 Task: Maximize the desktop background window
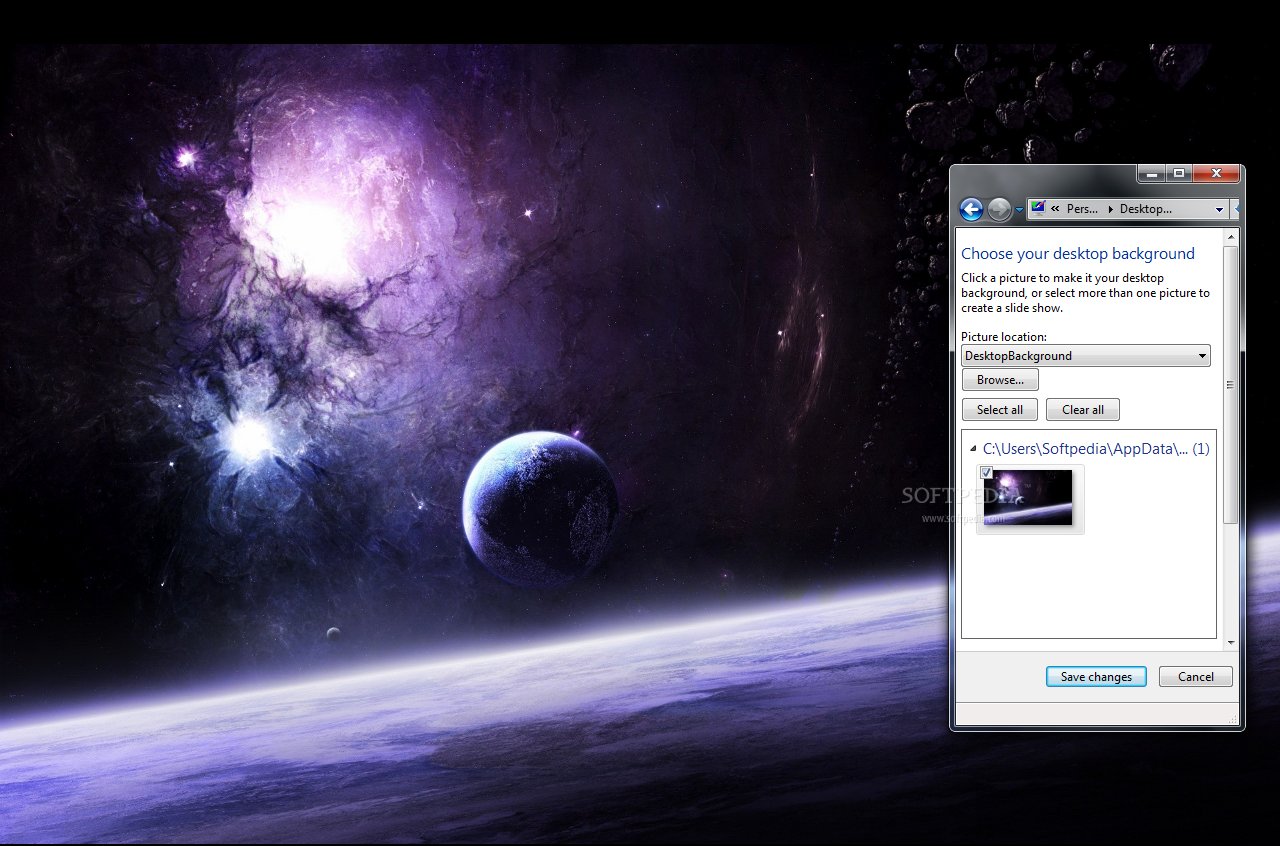coord(1178,173)
